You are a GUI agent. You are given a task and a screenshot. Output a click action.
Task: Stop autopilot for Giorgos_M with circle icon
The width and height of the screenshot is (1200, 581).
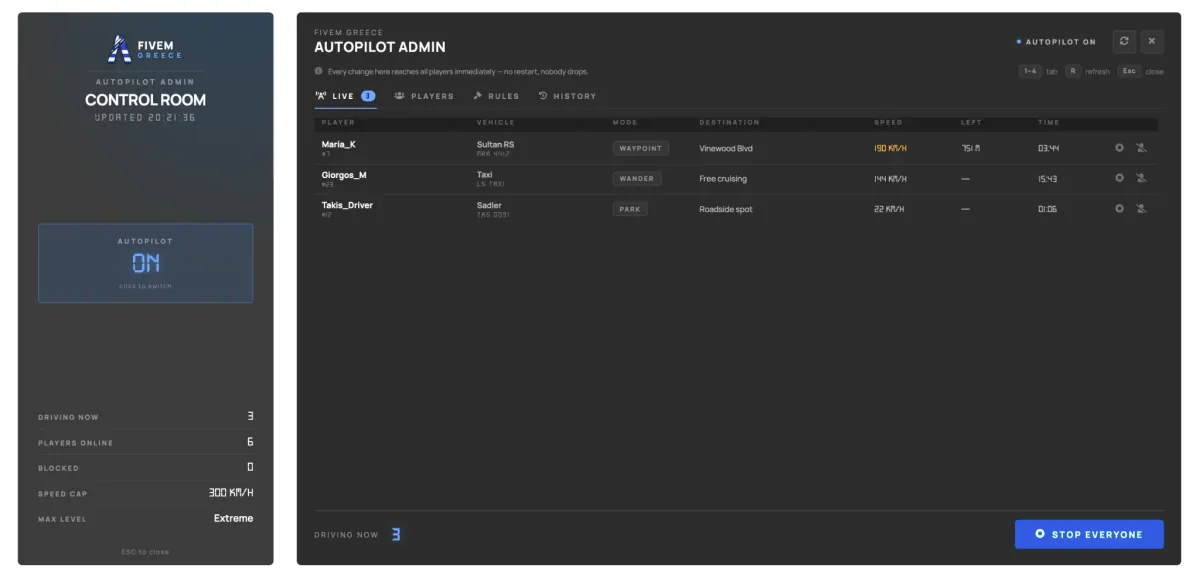click(x=1119, y=178)
